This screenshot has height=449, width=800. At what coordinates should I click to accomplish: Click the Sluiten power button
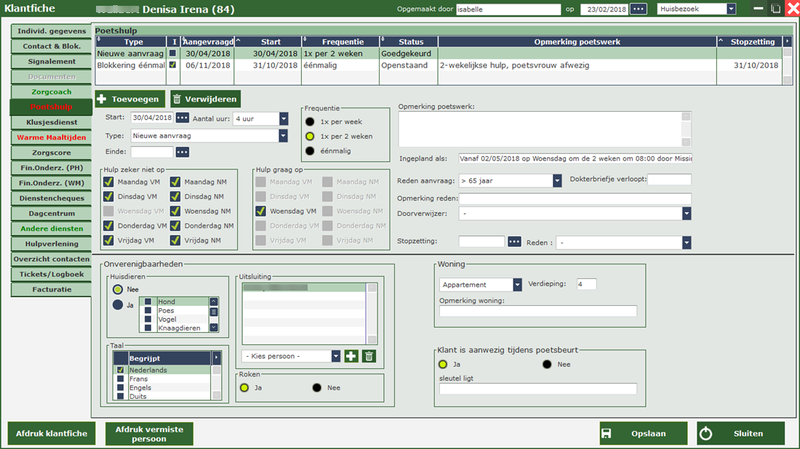click(x=740, y=433)
